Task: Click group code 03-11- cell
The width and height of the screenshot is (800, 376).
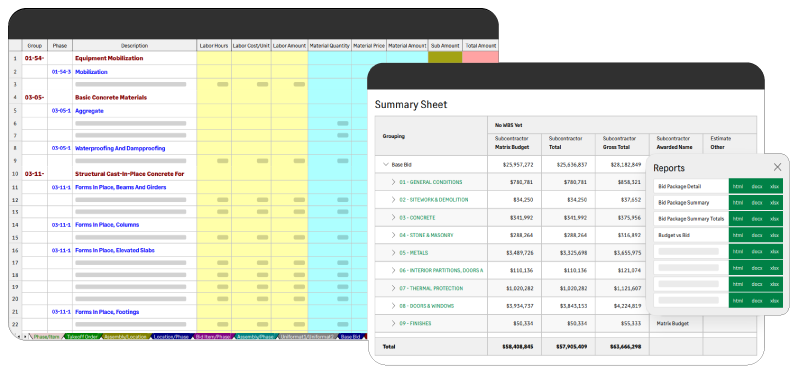Action: pyautogui.click(x=34, y=174)
